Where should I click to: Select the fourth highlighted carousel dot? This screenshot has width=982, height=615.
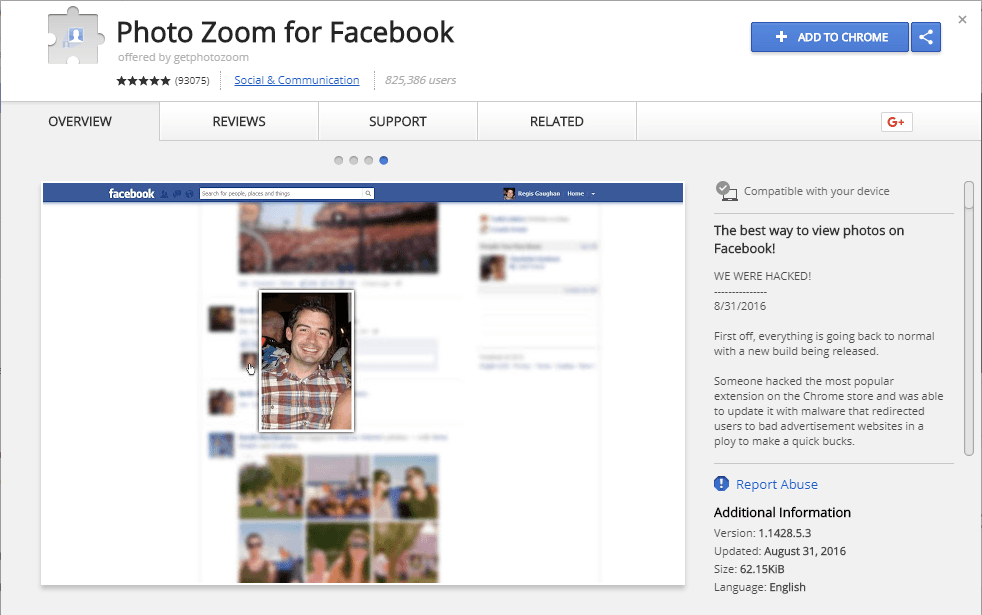384,160
